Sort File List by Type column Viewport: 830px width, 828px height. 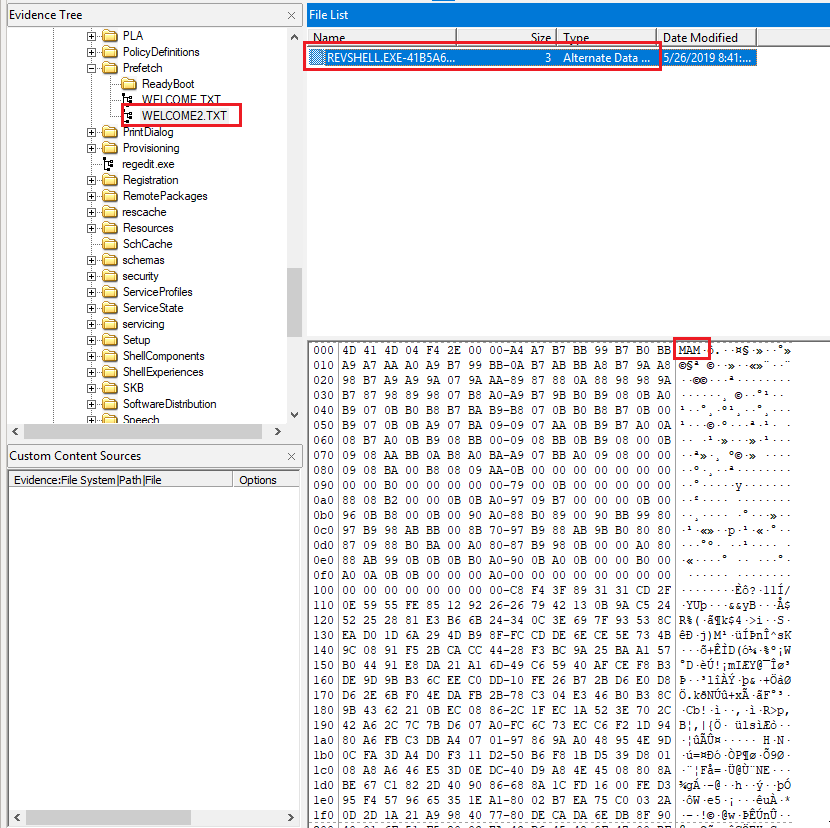click(x=606, y=37)
